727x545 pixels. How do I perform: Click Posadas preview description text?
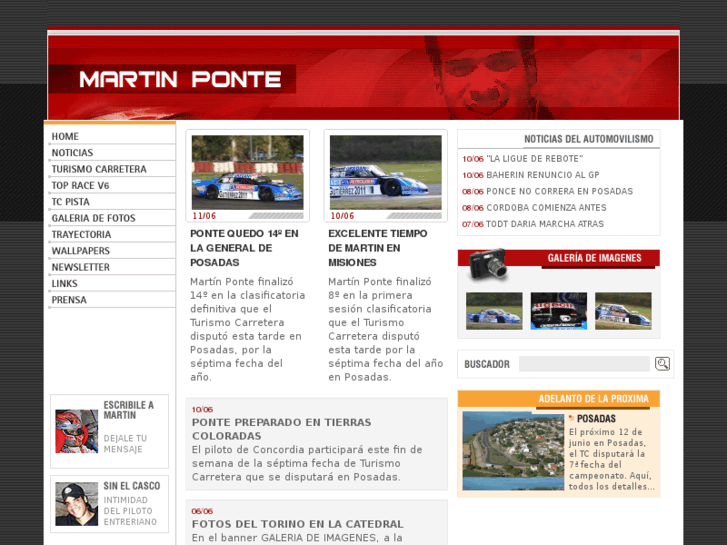612,459
